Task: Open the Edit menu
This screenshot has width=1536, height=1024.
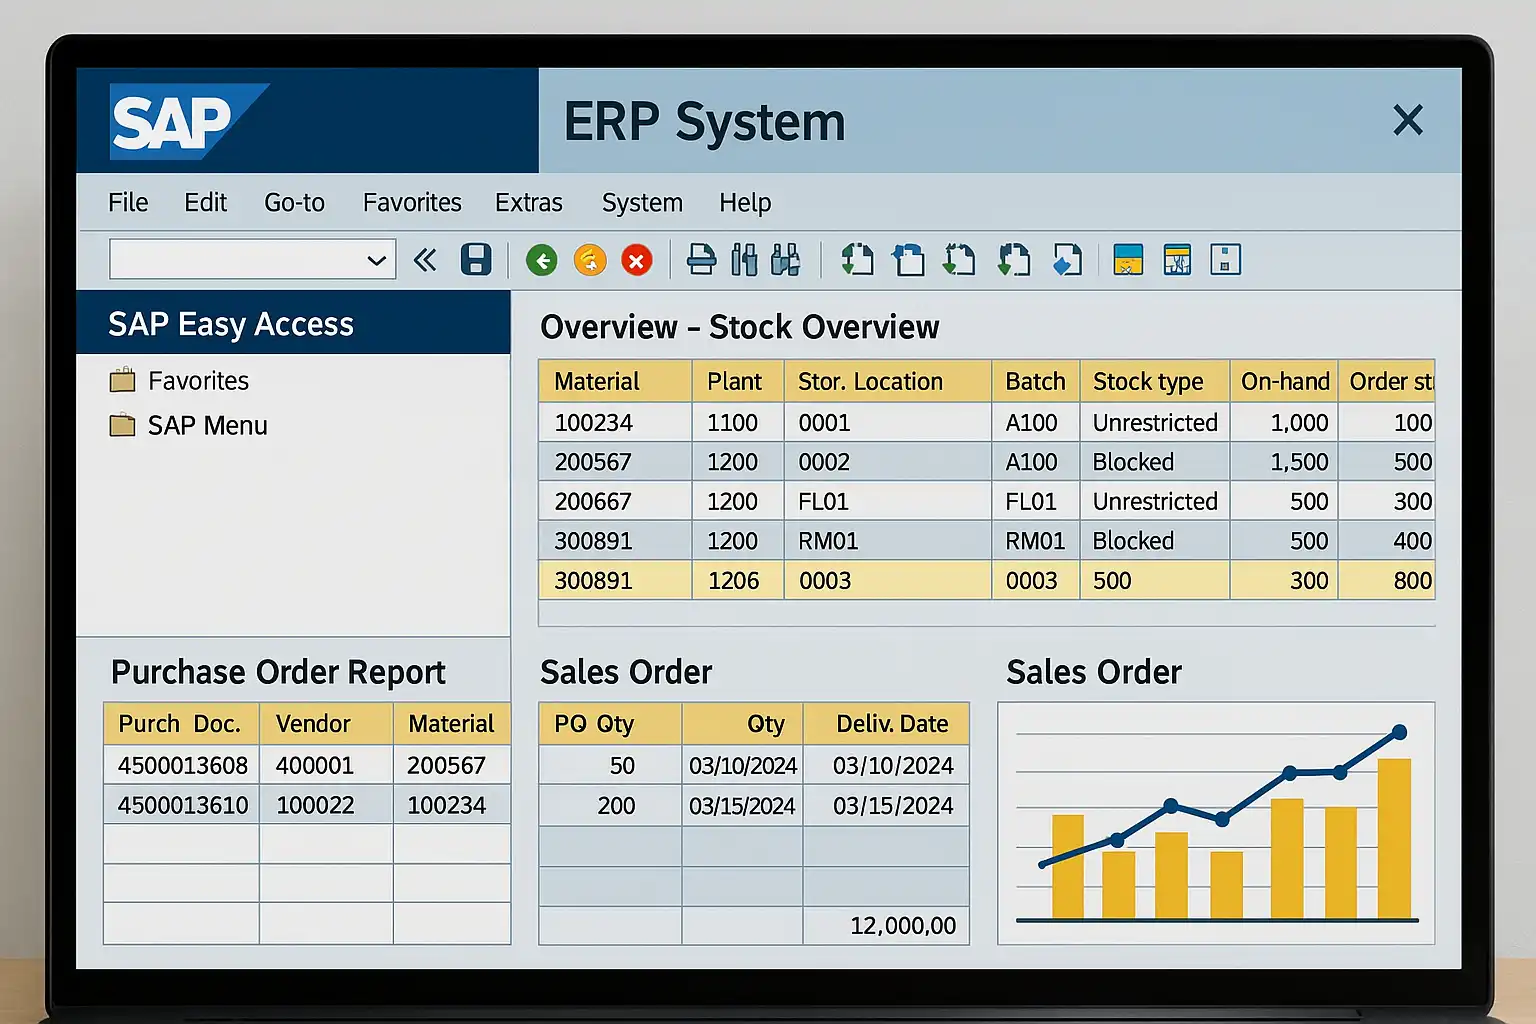Action: point(205,202)
